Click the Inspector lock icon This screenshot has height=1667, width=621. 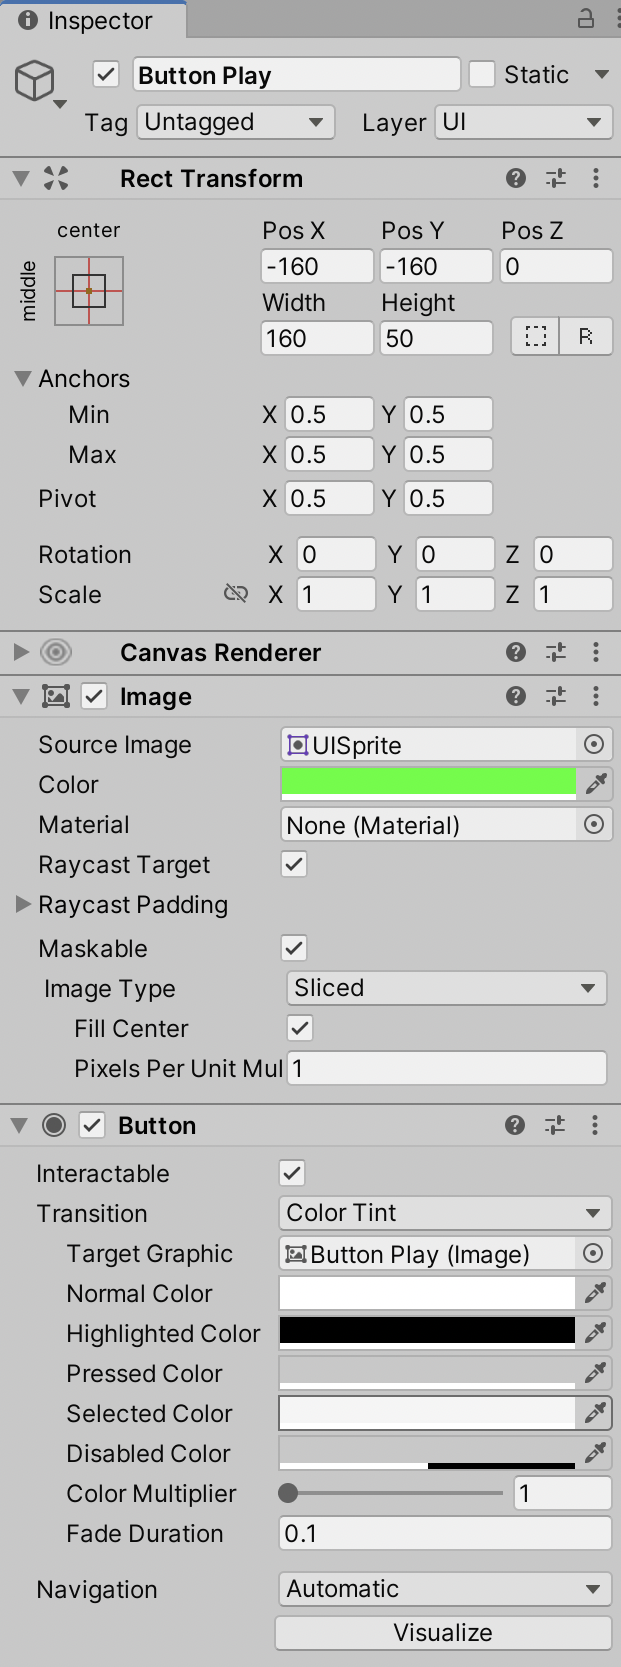pos(586,18)
